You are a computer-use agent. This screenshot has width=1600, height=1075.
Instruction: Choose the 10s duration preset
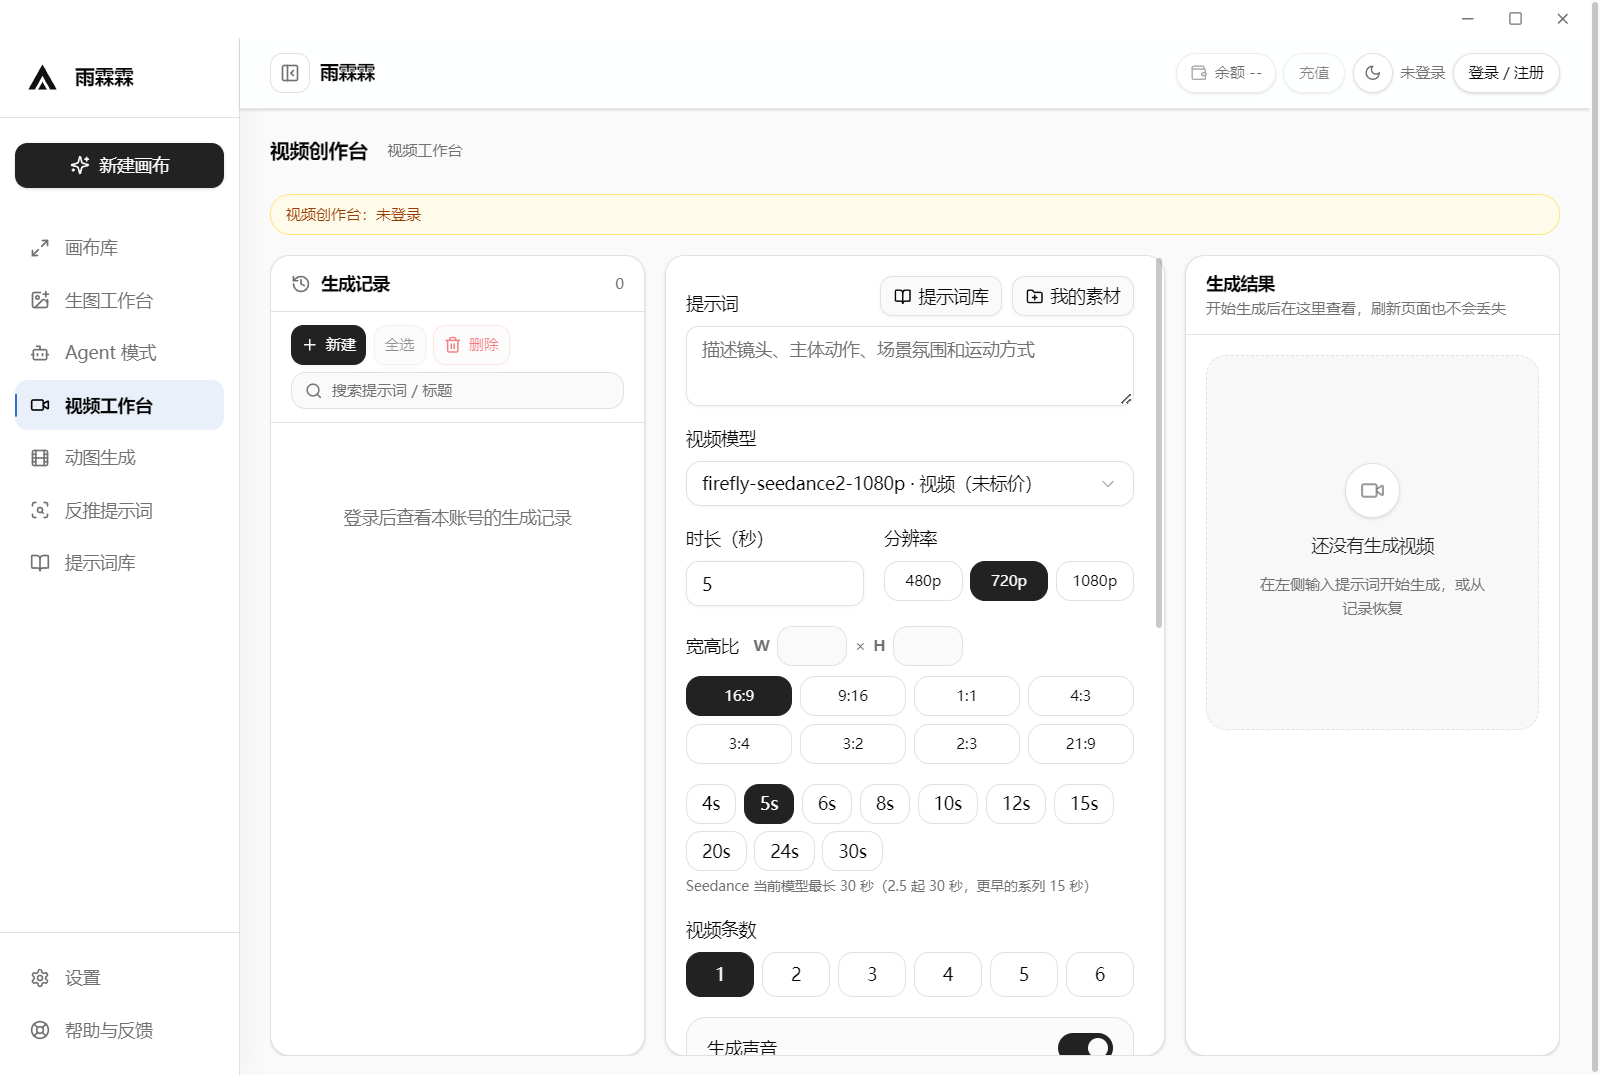[948, 804]
